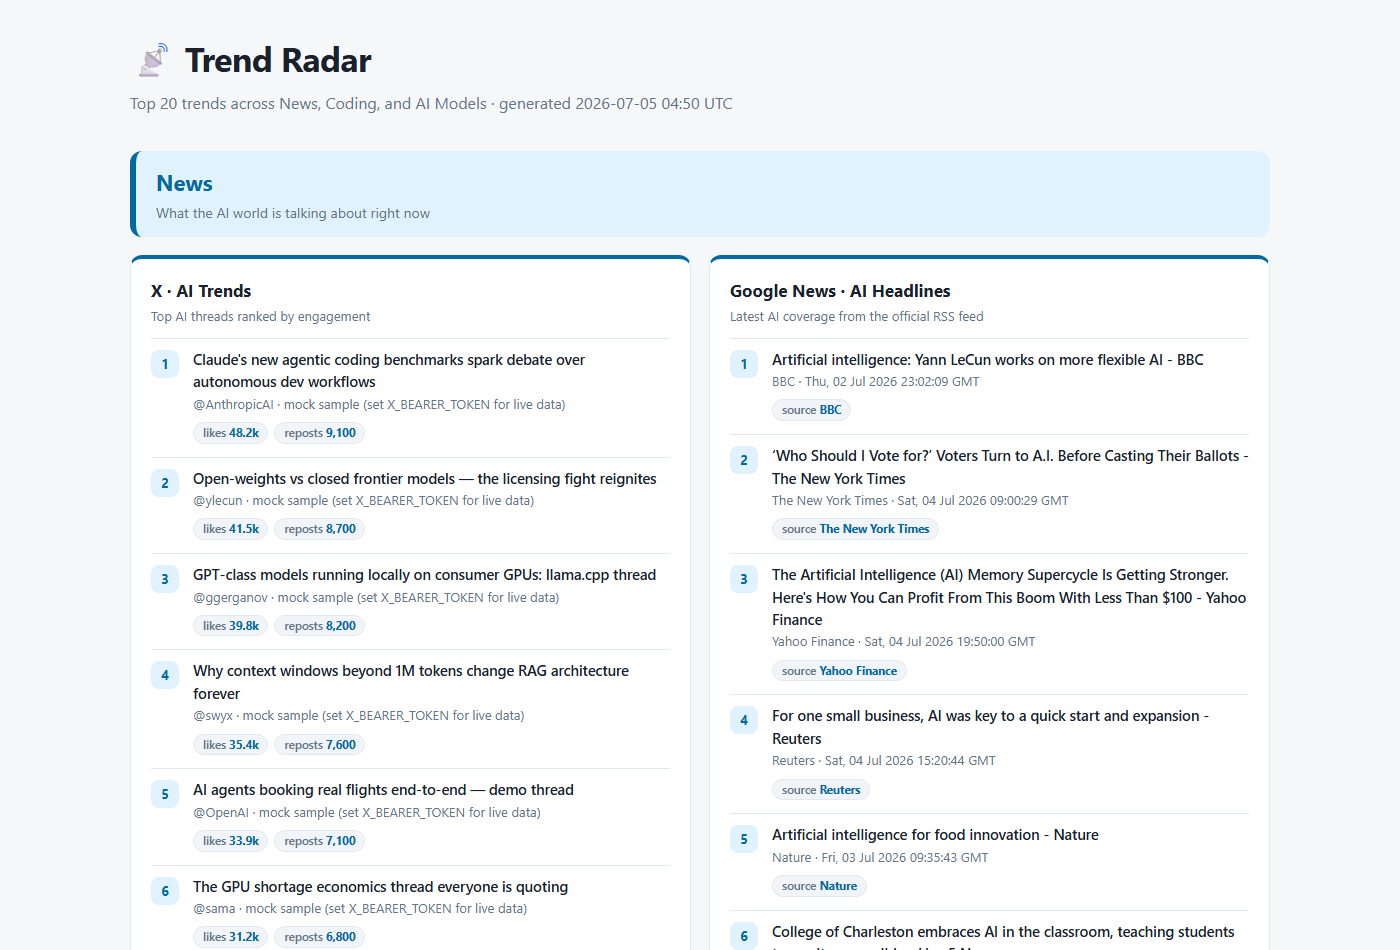Open the context windows beyond 1M tokens thread
This screenshot has width=1400, height=950.
pyautogui.click(x=411, y=682)
